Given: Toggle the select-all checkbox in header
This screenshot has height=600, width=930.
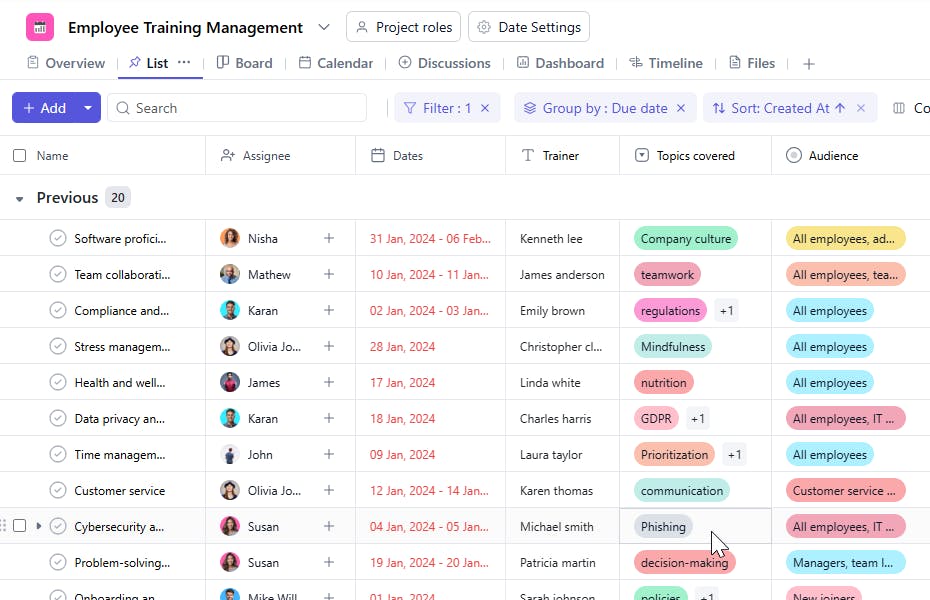Looking at the screenshot, I should click(x=20, y=155).
